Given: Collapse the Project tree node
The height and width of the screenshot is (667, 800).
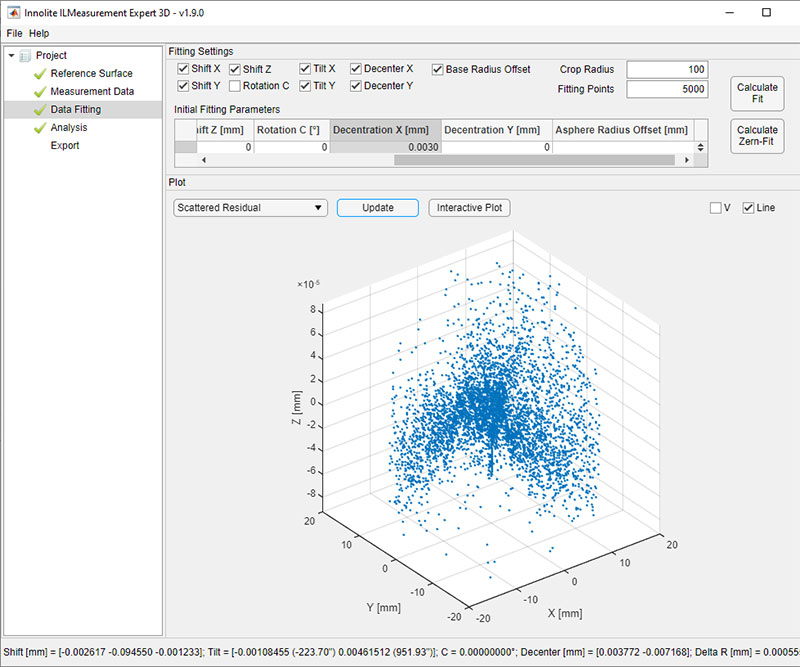Looking at the screenshot, I should pos(11,56).
